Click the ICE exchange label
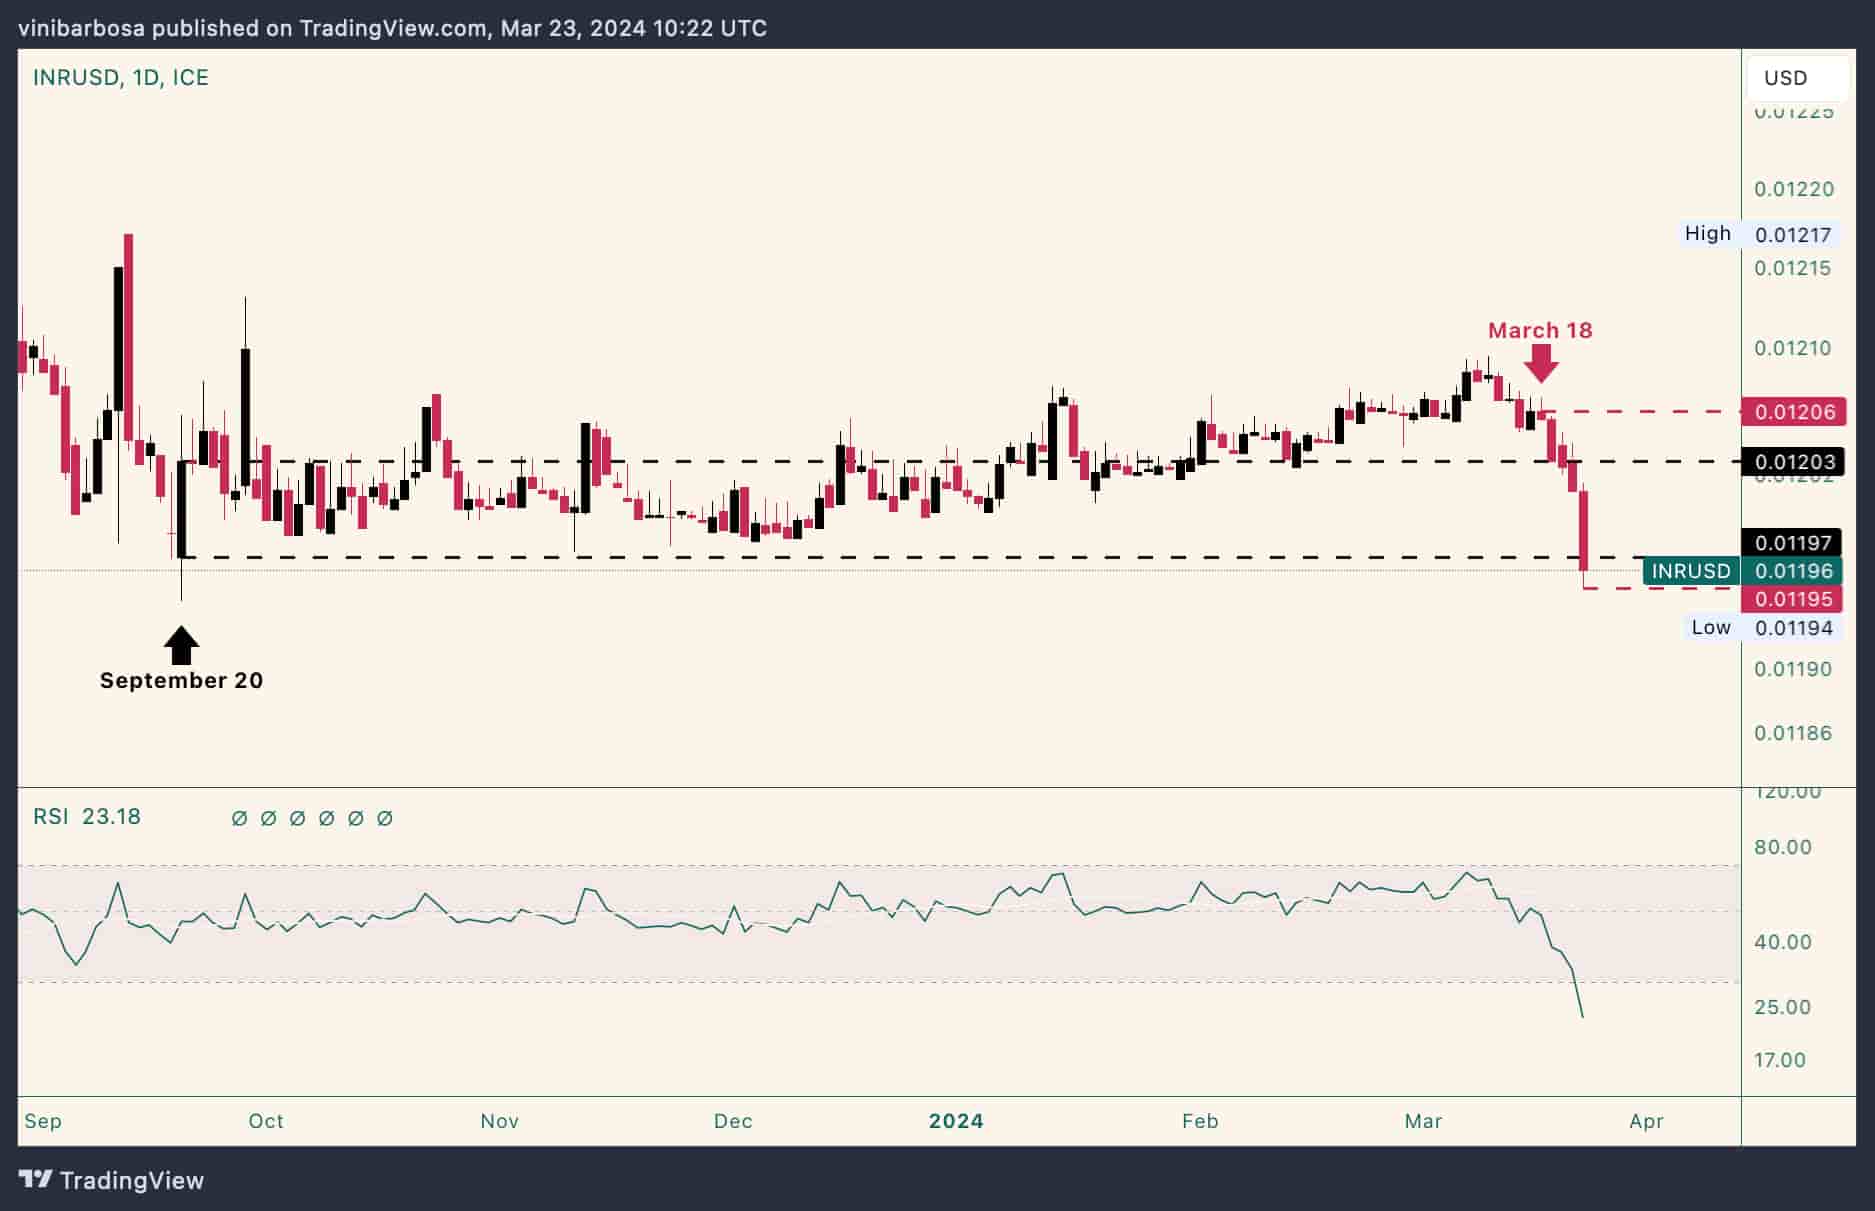The image size is (1875, 1211). [192, 77]
